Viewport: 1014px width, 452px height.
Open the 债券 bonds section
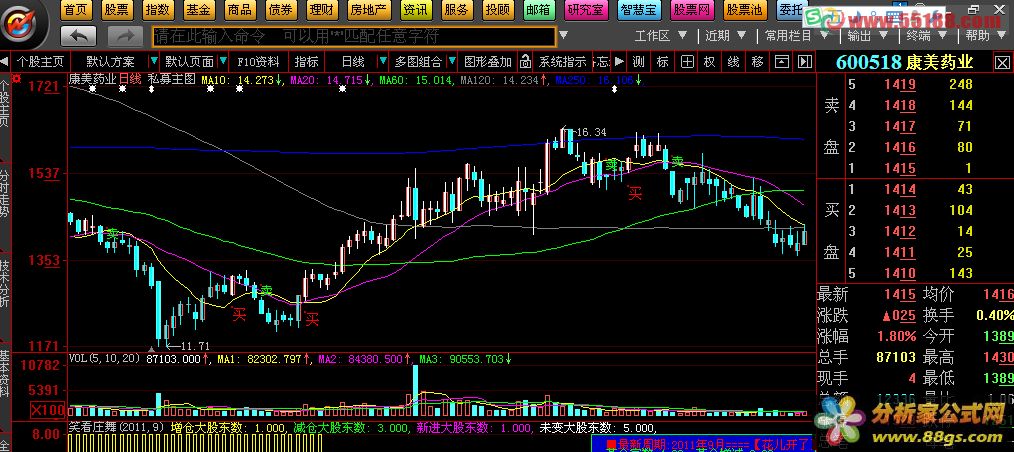[x=279, y=9]
